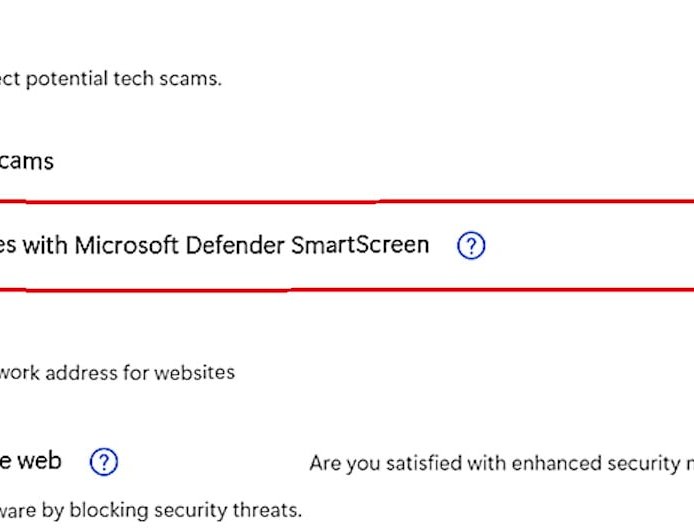Click the help icon beside Microsoft Defender SmartScreen

click(470, 246)
